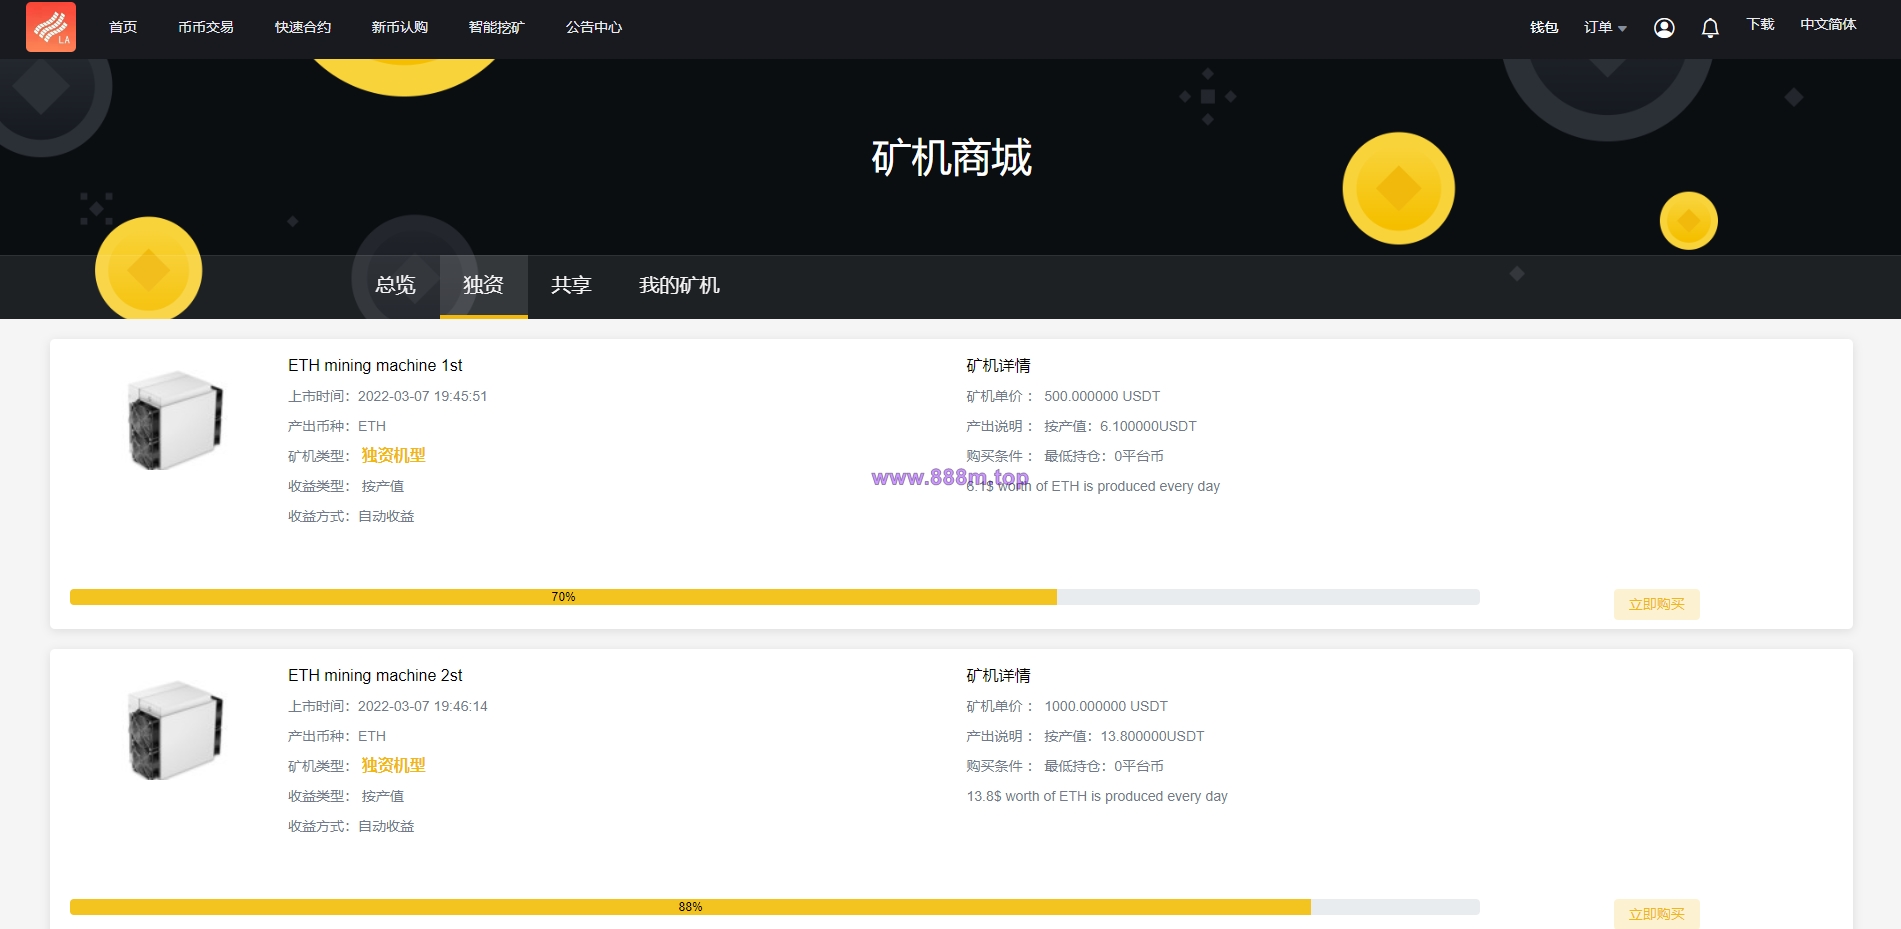Image resolution: width=1901 pixels, height=929 pixels.
Task: Click ETH mining machine 2st thumbnail
Action: point(175,730)
